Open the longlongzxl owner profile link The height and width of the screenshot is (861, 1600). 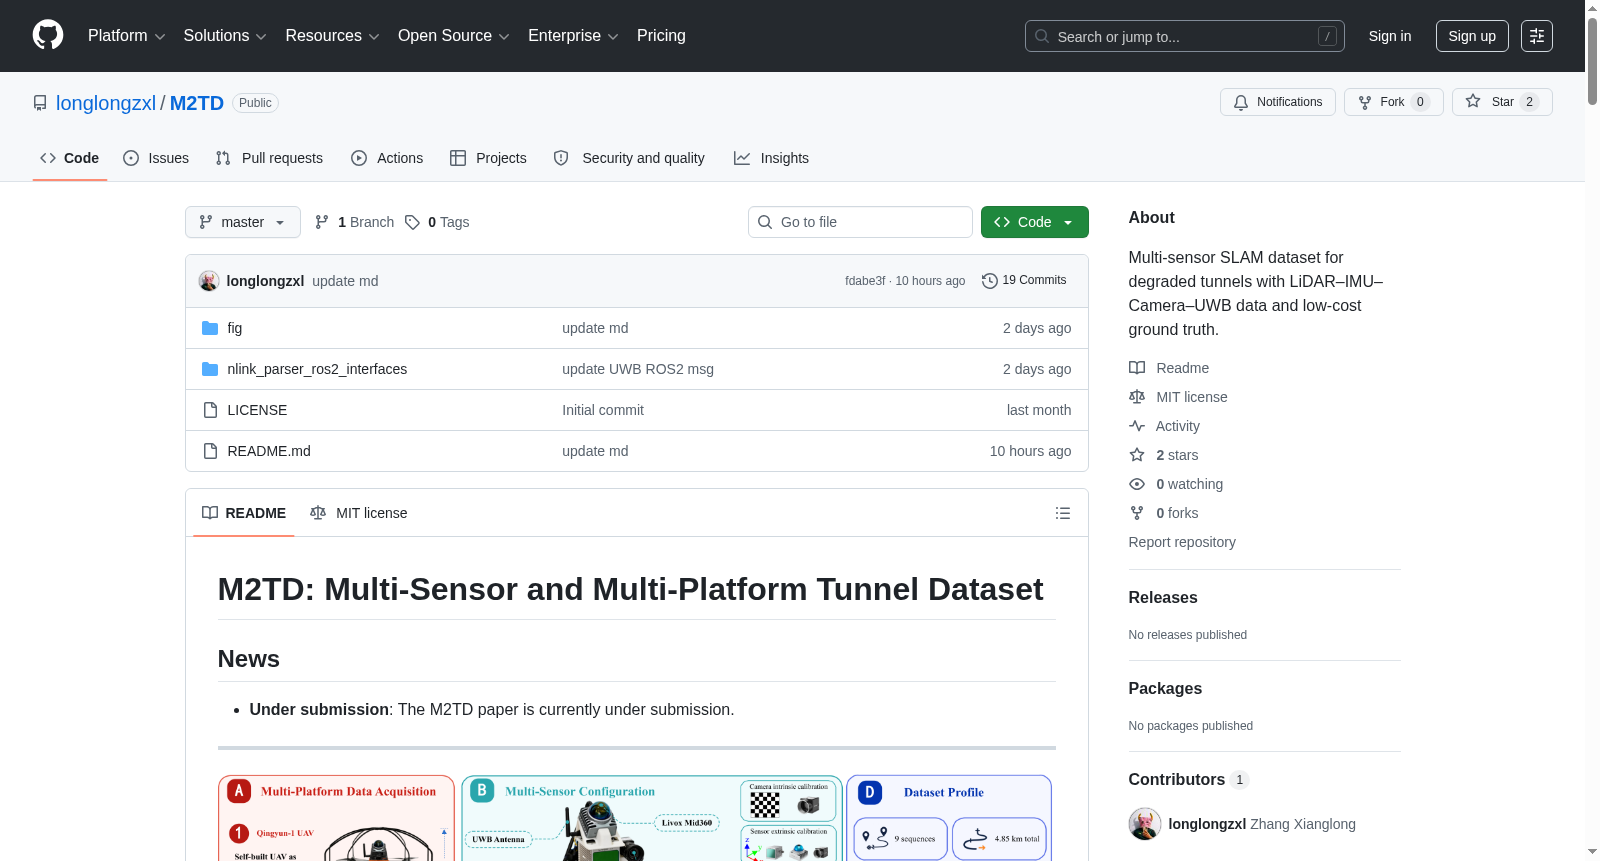(106, 103)
